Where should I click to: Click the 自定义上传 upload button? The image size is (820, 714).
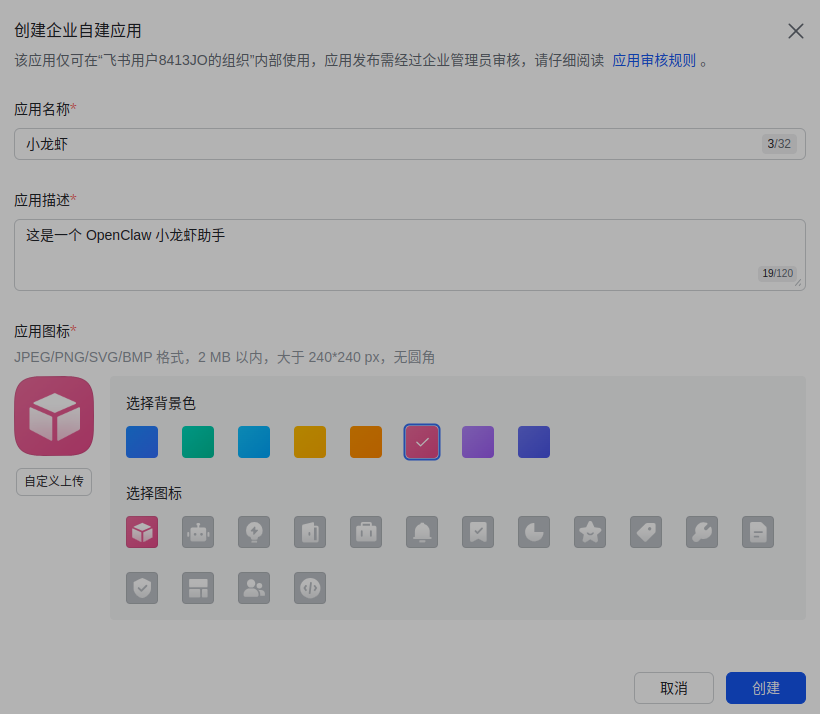(53, 481)
